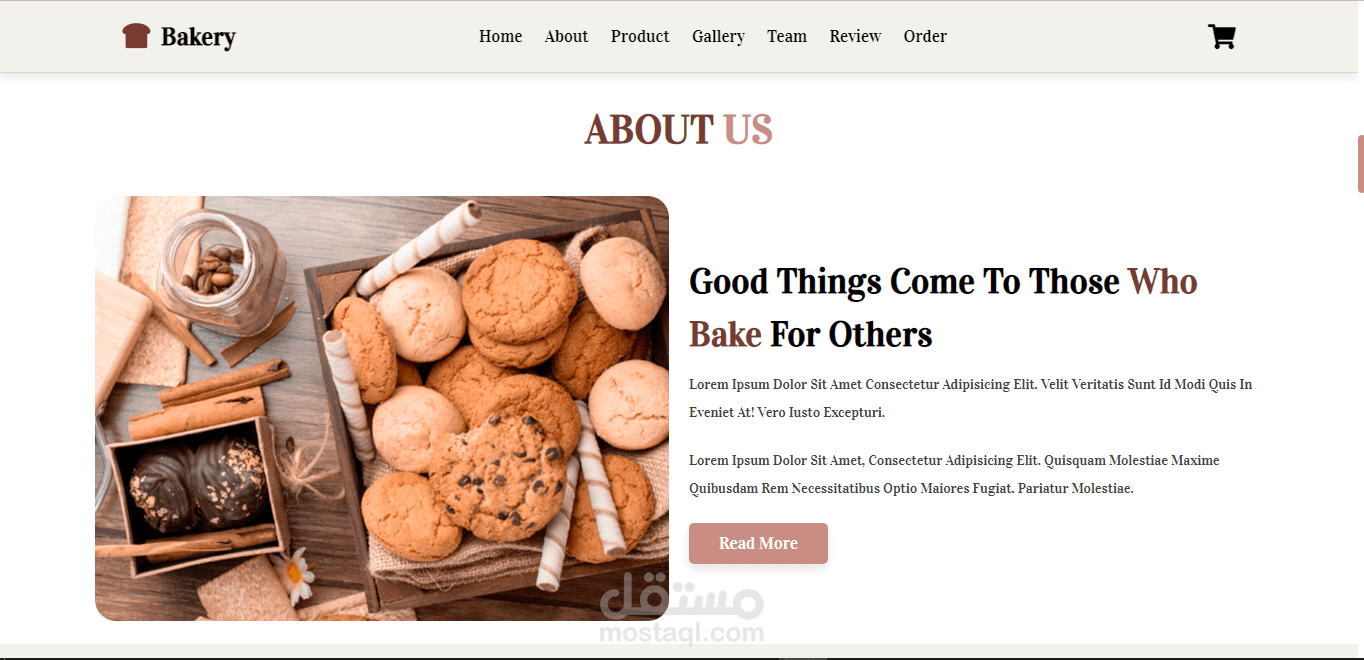This screenshot has width=1364, height=660.
Task: Open the Gallery nav link
Action: (718, 36)
